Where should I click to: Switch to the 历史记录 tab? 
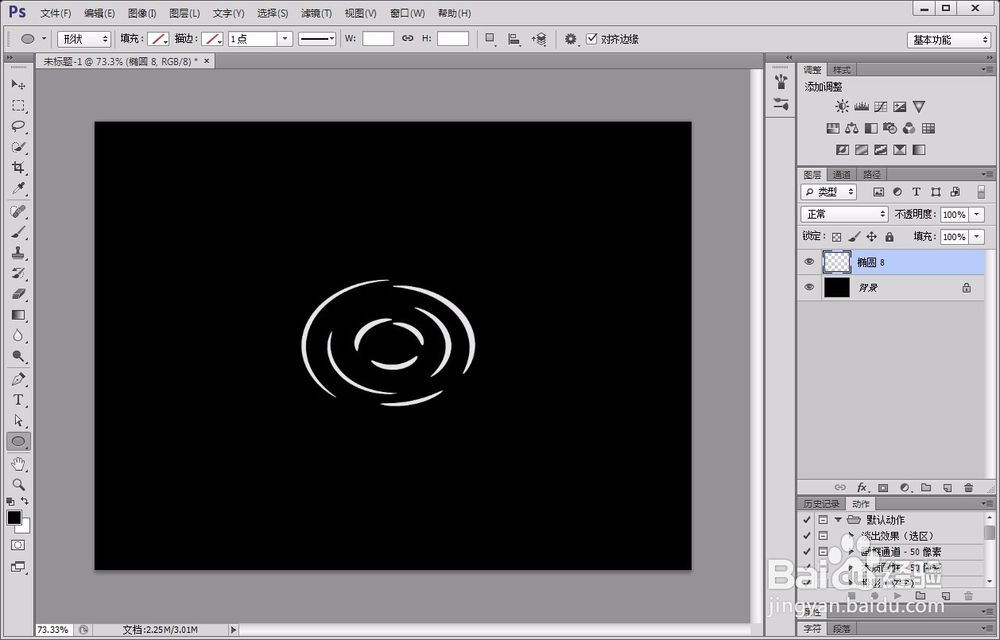point(821,504)
